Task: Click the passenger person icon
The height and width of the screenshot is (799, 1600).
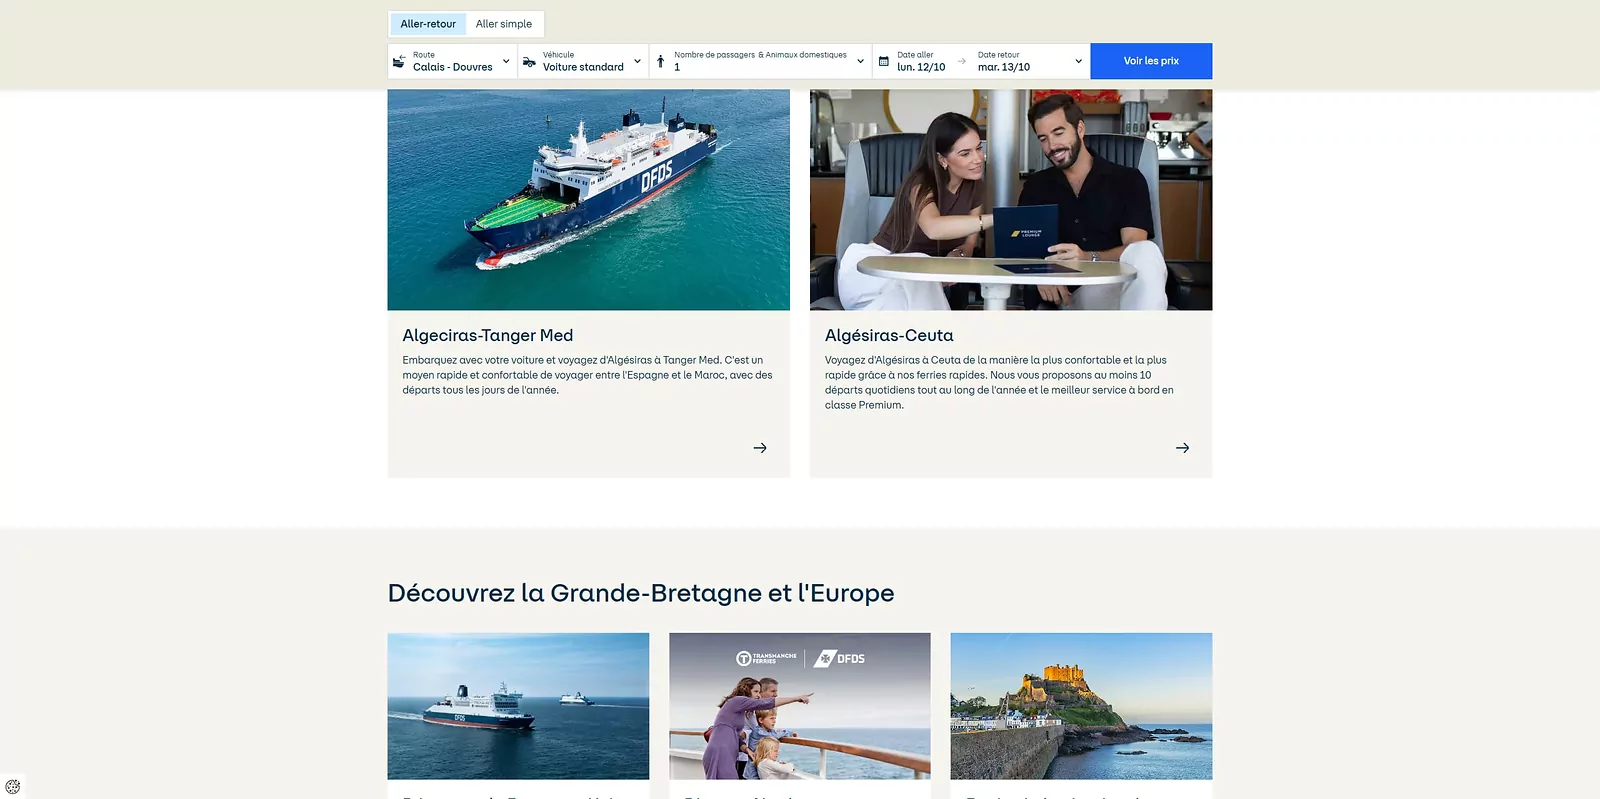Action: point(660,62)
